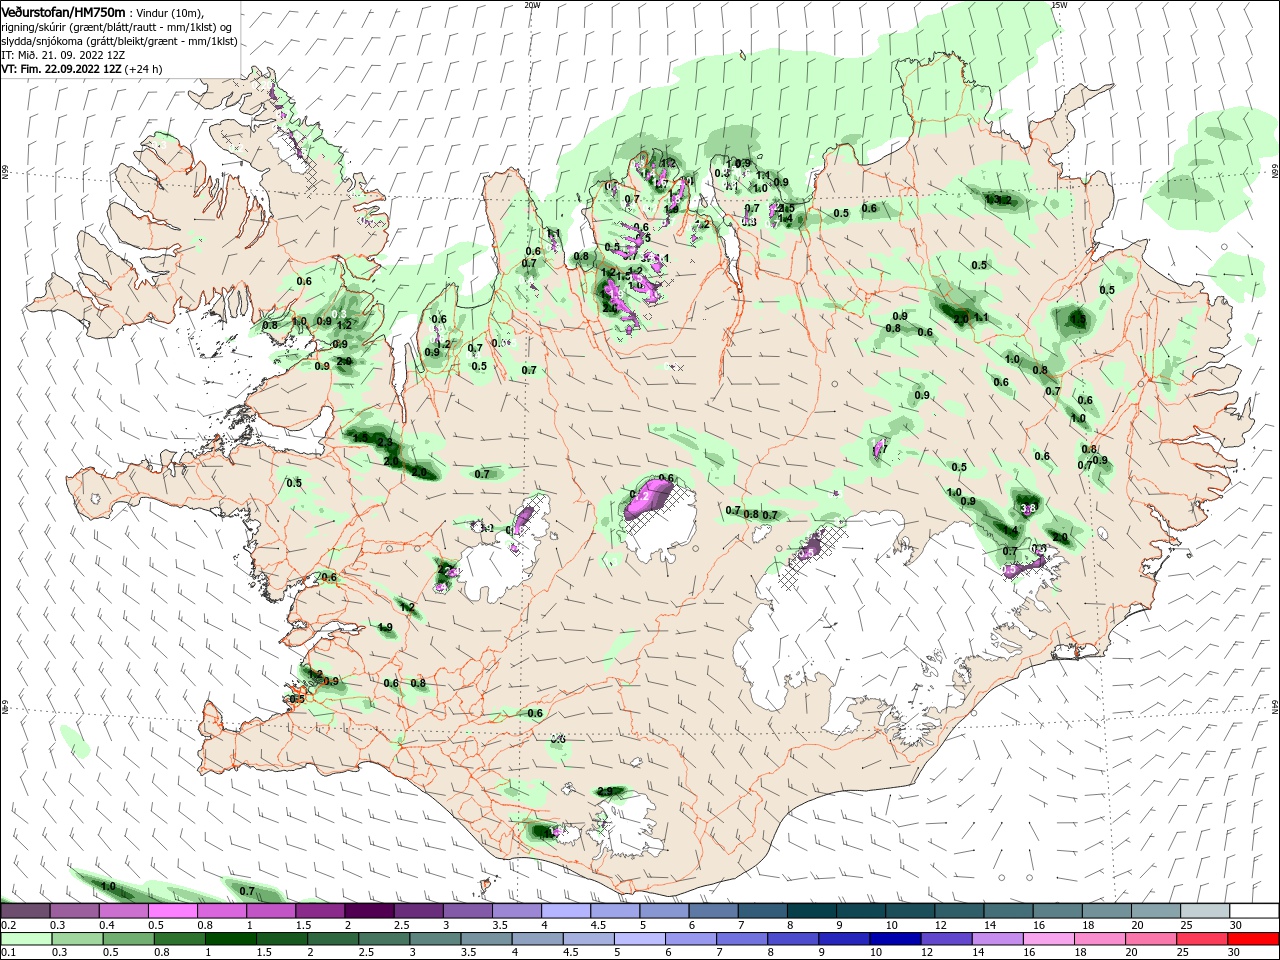The image size is (1280, 960).
Task: Click the 0.1 label on the lower scale
Action: pos(8,953)
